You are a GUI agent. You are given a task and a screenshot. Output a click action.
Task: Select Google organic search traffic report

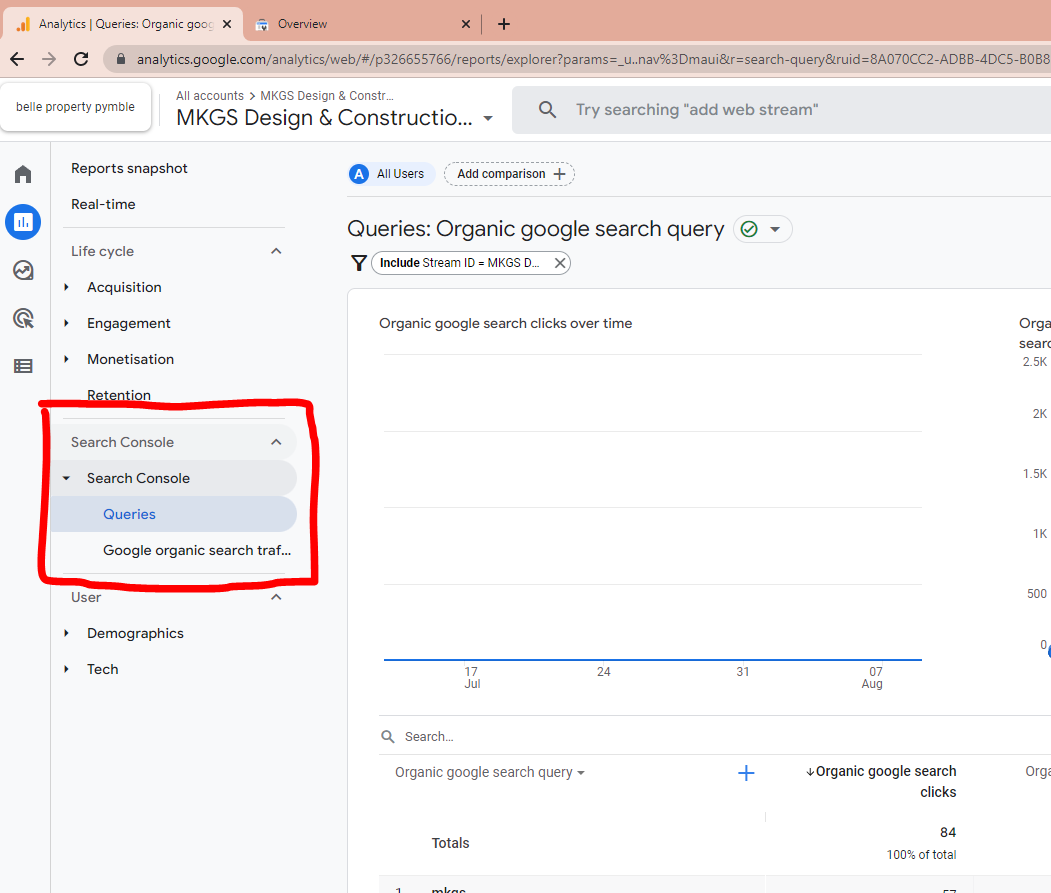pyautogui.click(x=197, y=550)
